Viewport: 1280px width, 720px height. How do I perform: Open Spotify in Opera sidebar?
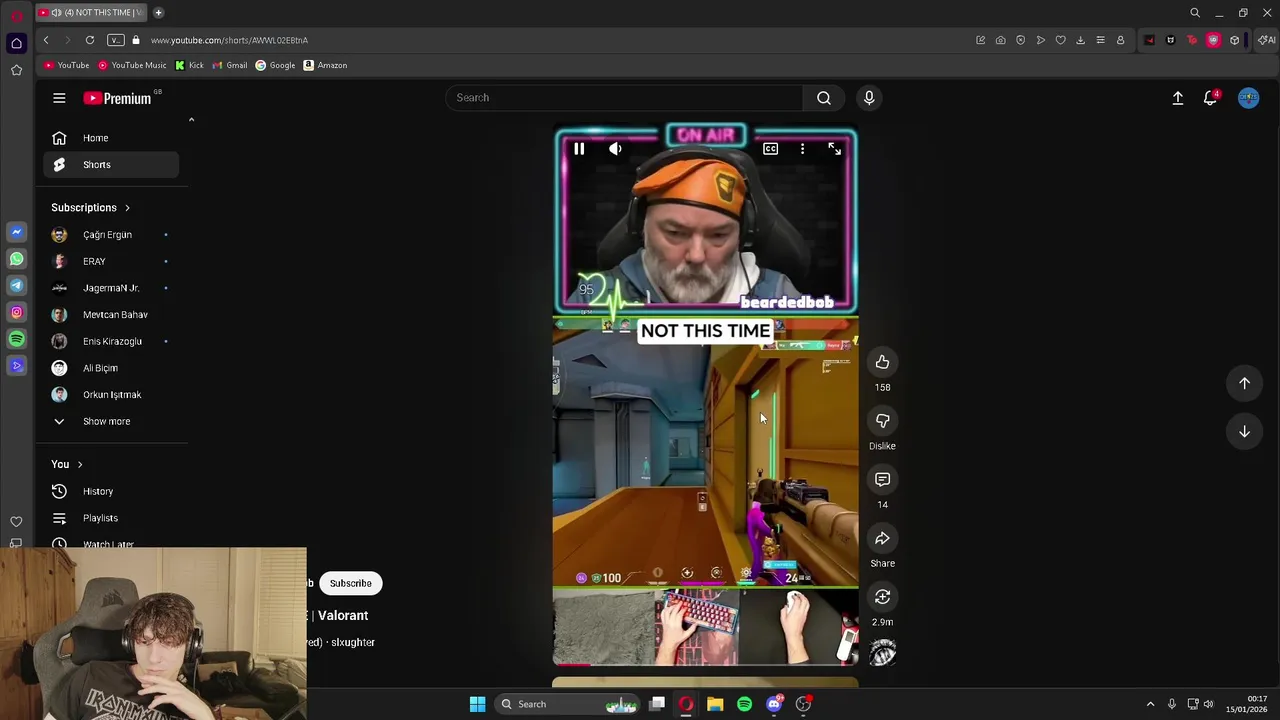click(16, 339)
